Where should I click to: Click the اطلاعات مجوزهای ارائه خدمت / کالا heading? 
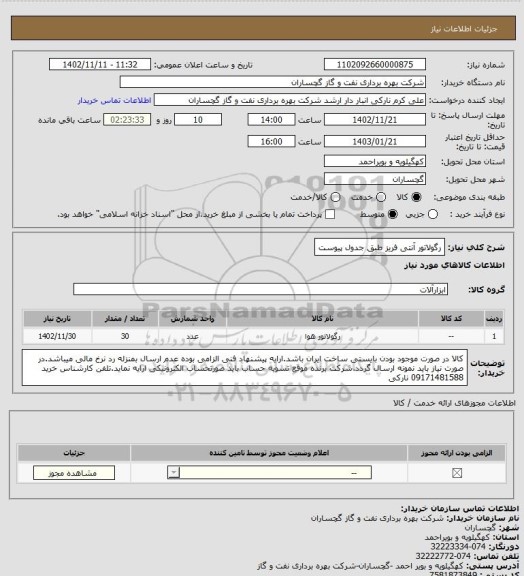(454, 403)
